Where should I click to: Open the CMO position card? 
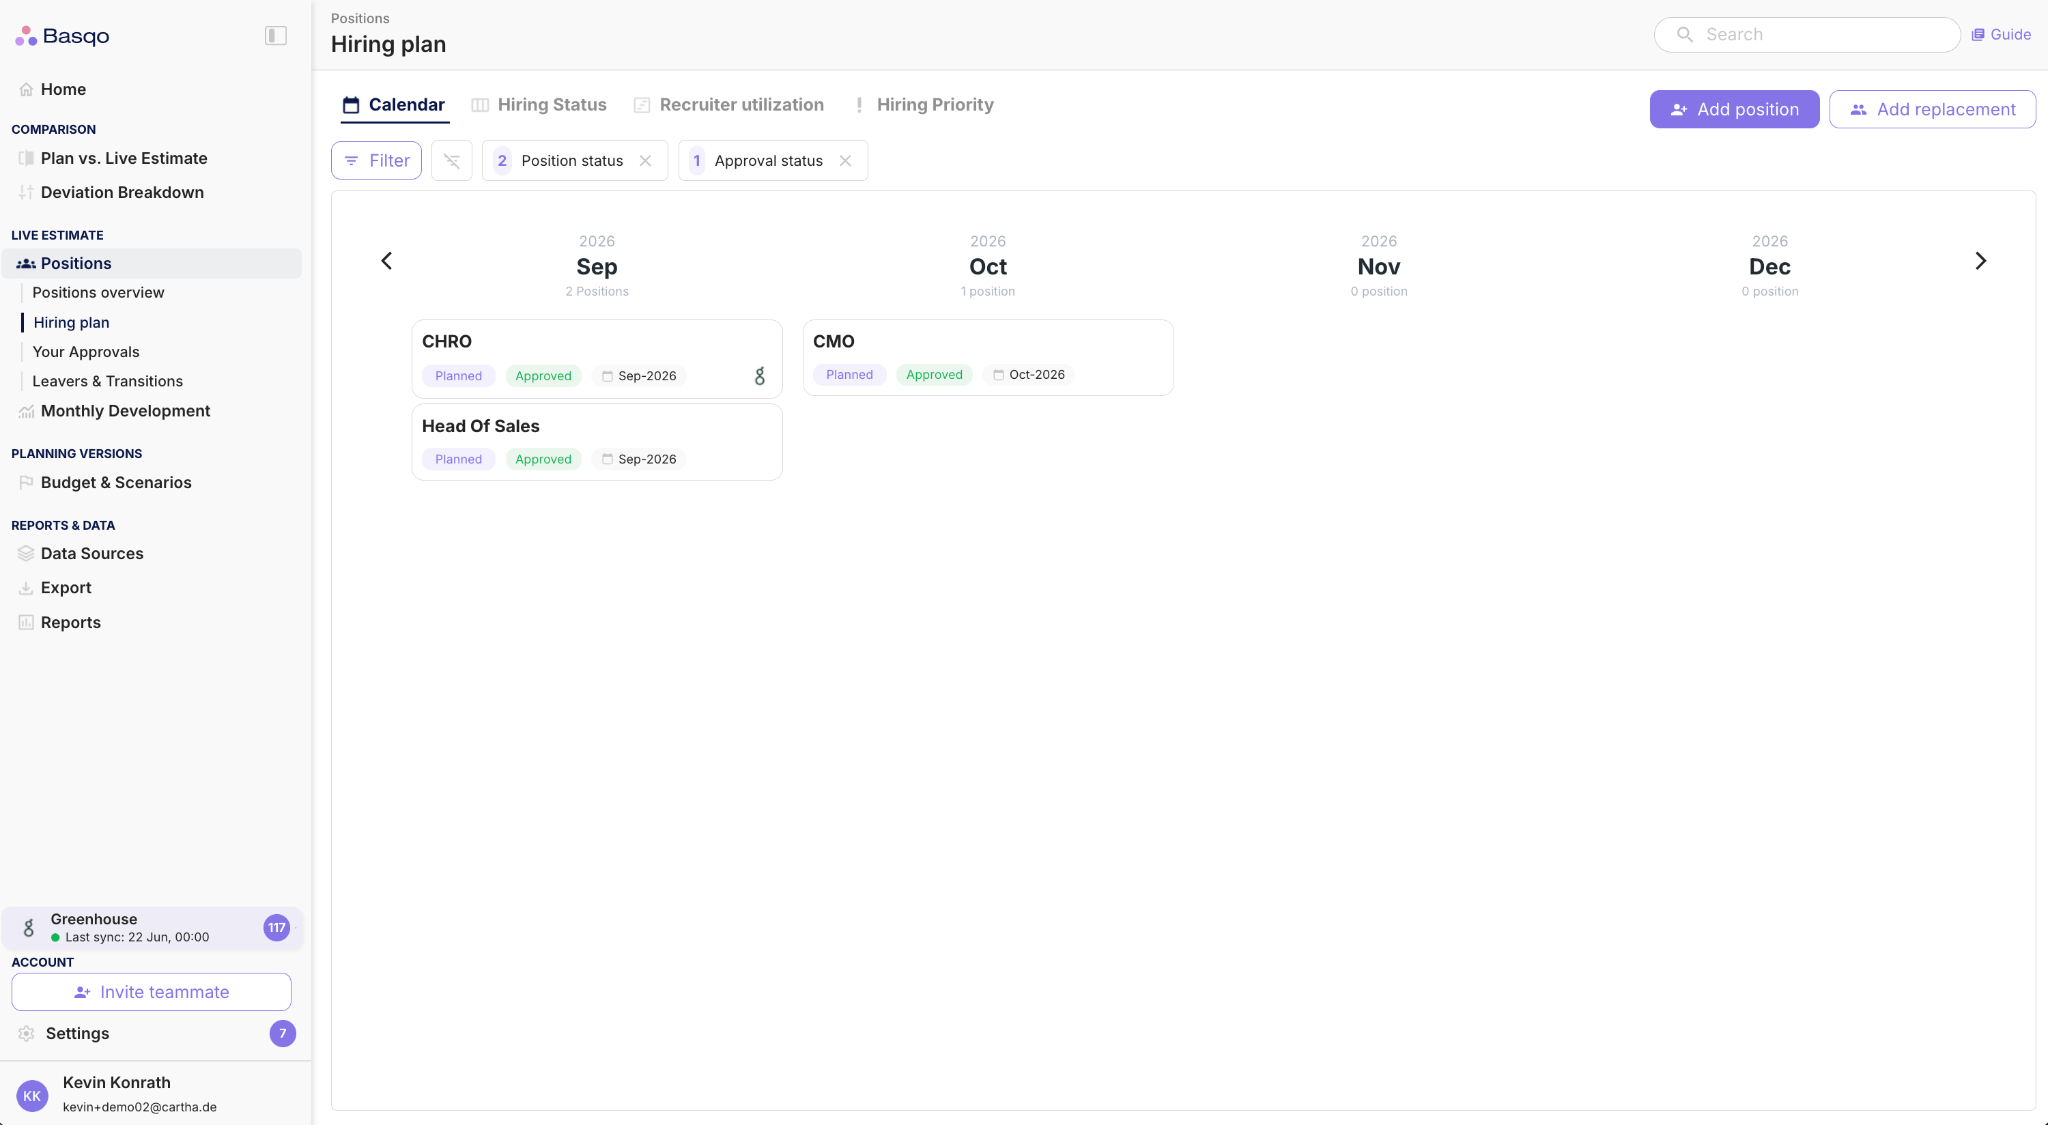tap(988, 357)
